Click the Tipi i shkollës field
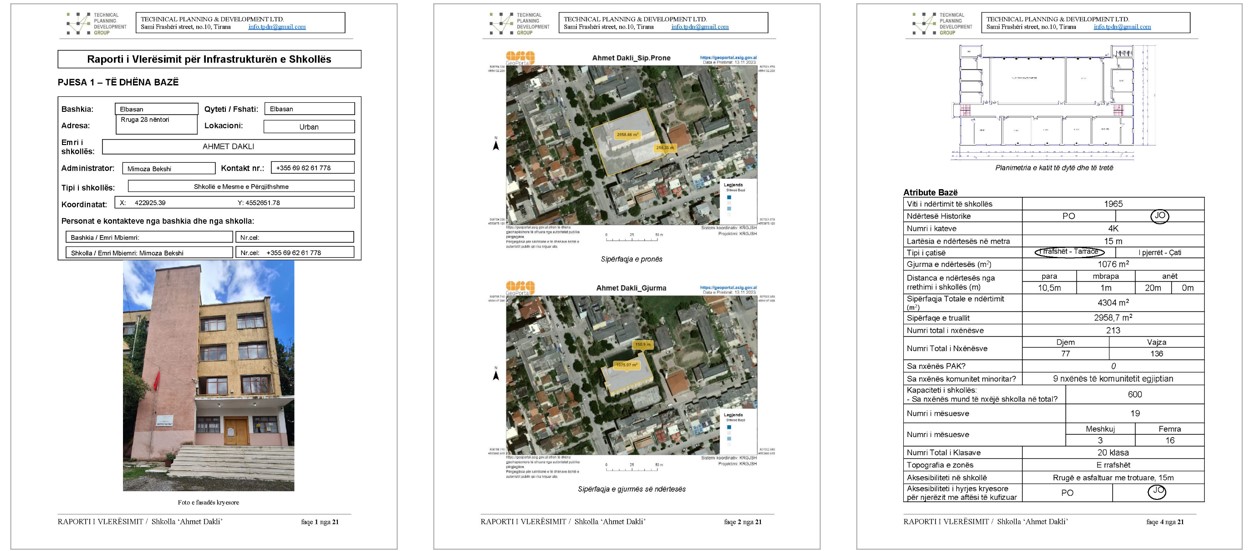 click(x=241, y=186)
